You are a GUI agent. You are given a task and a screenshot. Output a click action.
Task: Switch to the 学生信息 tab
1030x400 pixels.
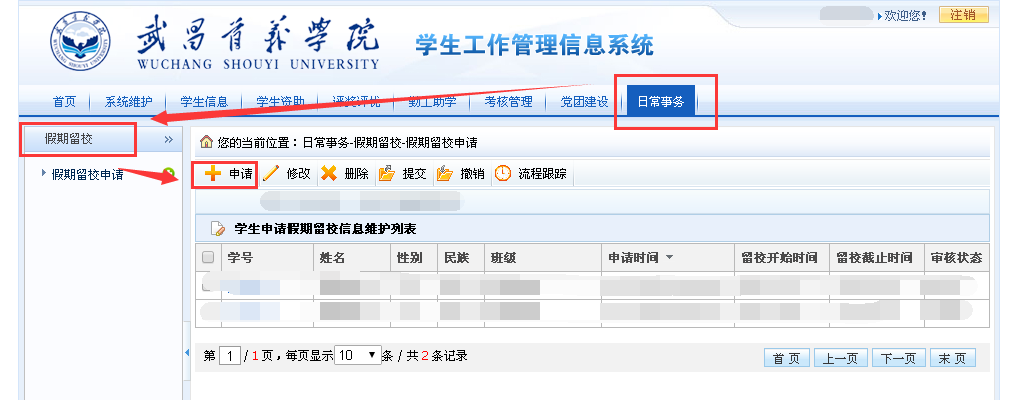204,101
